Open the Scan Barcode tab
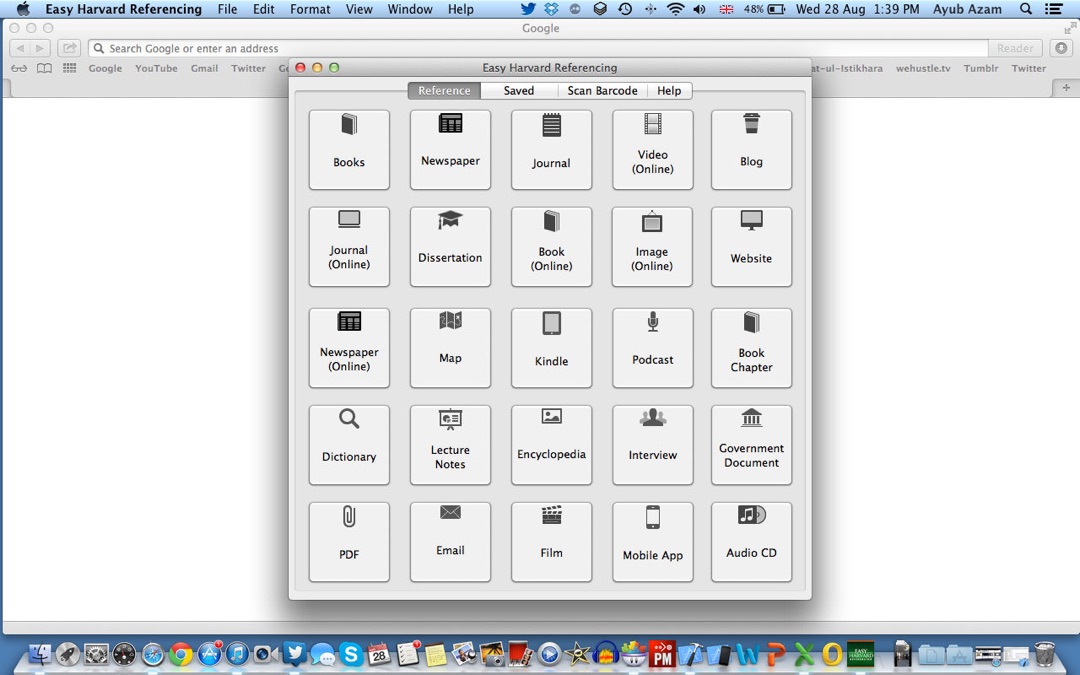 click(602, 91)
